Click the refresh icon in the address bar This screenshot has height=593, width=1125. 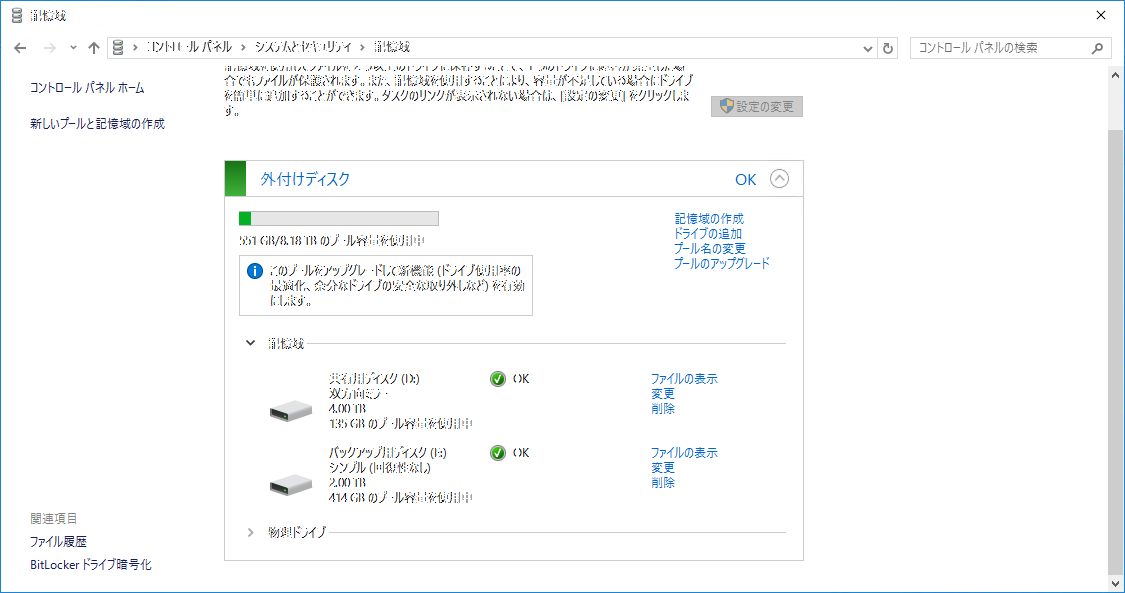pyautogui.click(x=888, y=48)
